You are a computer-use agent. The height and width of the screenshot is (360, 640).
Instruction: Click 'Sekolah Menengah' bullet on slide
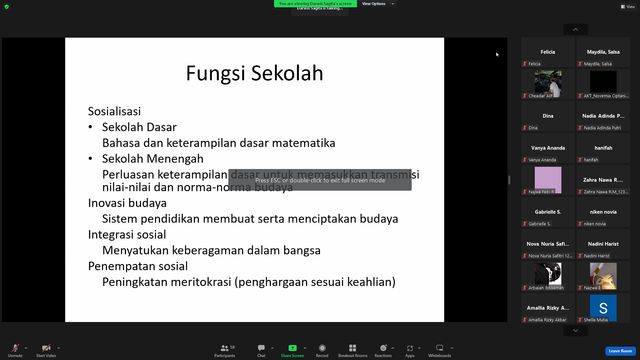tap(153, 159)
